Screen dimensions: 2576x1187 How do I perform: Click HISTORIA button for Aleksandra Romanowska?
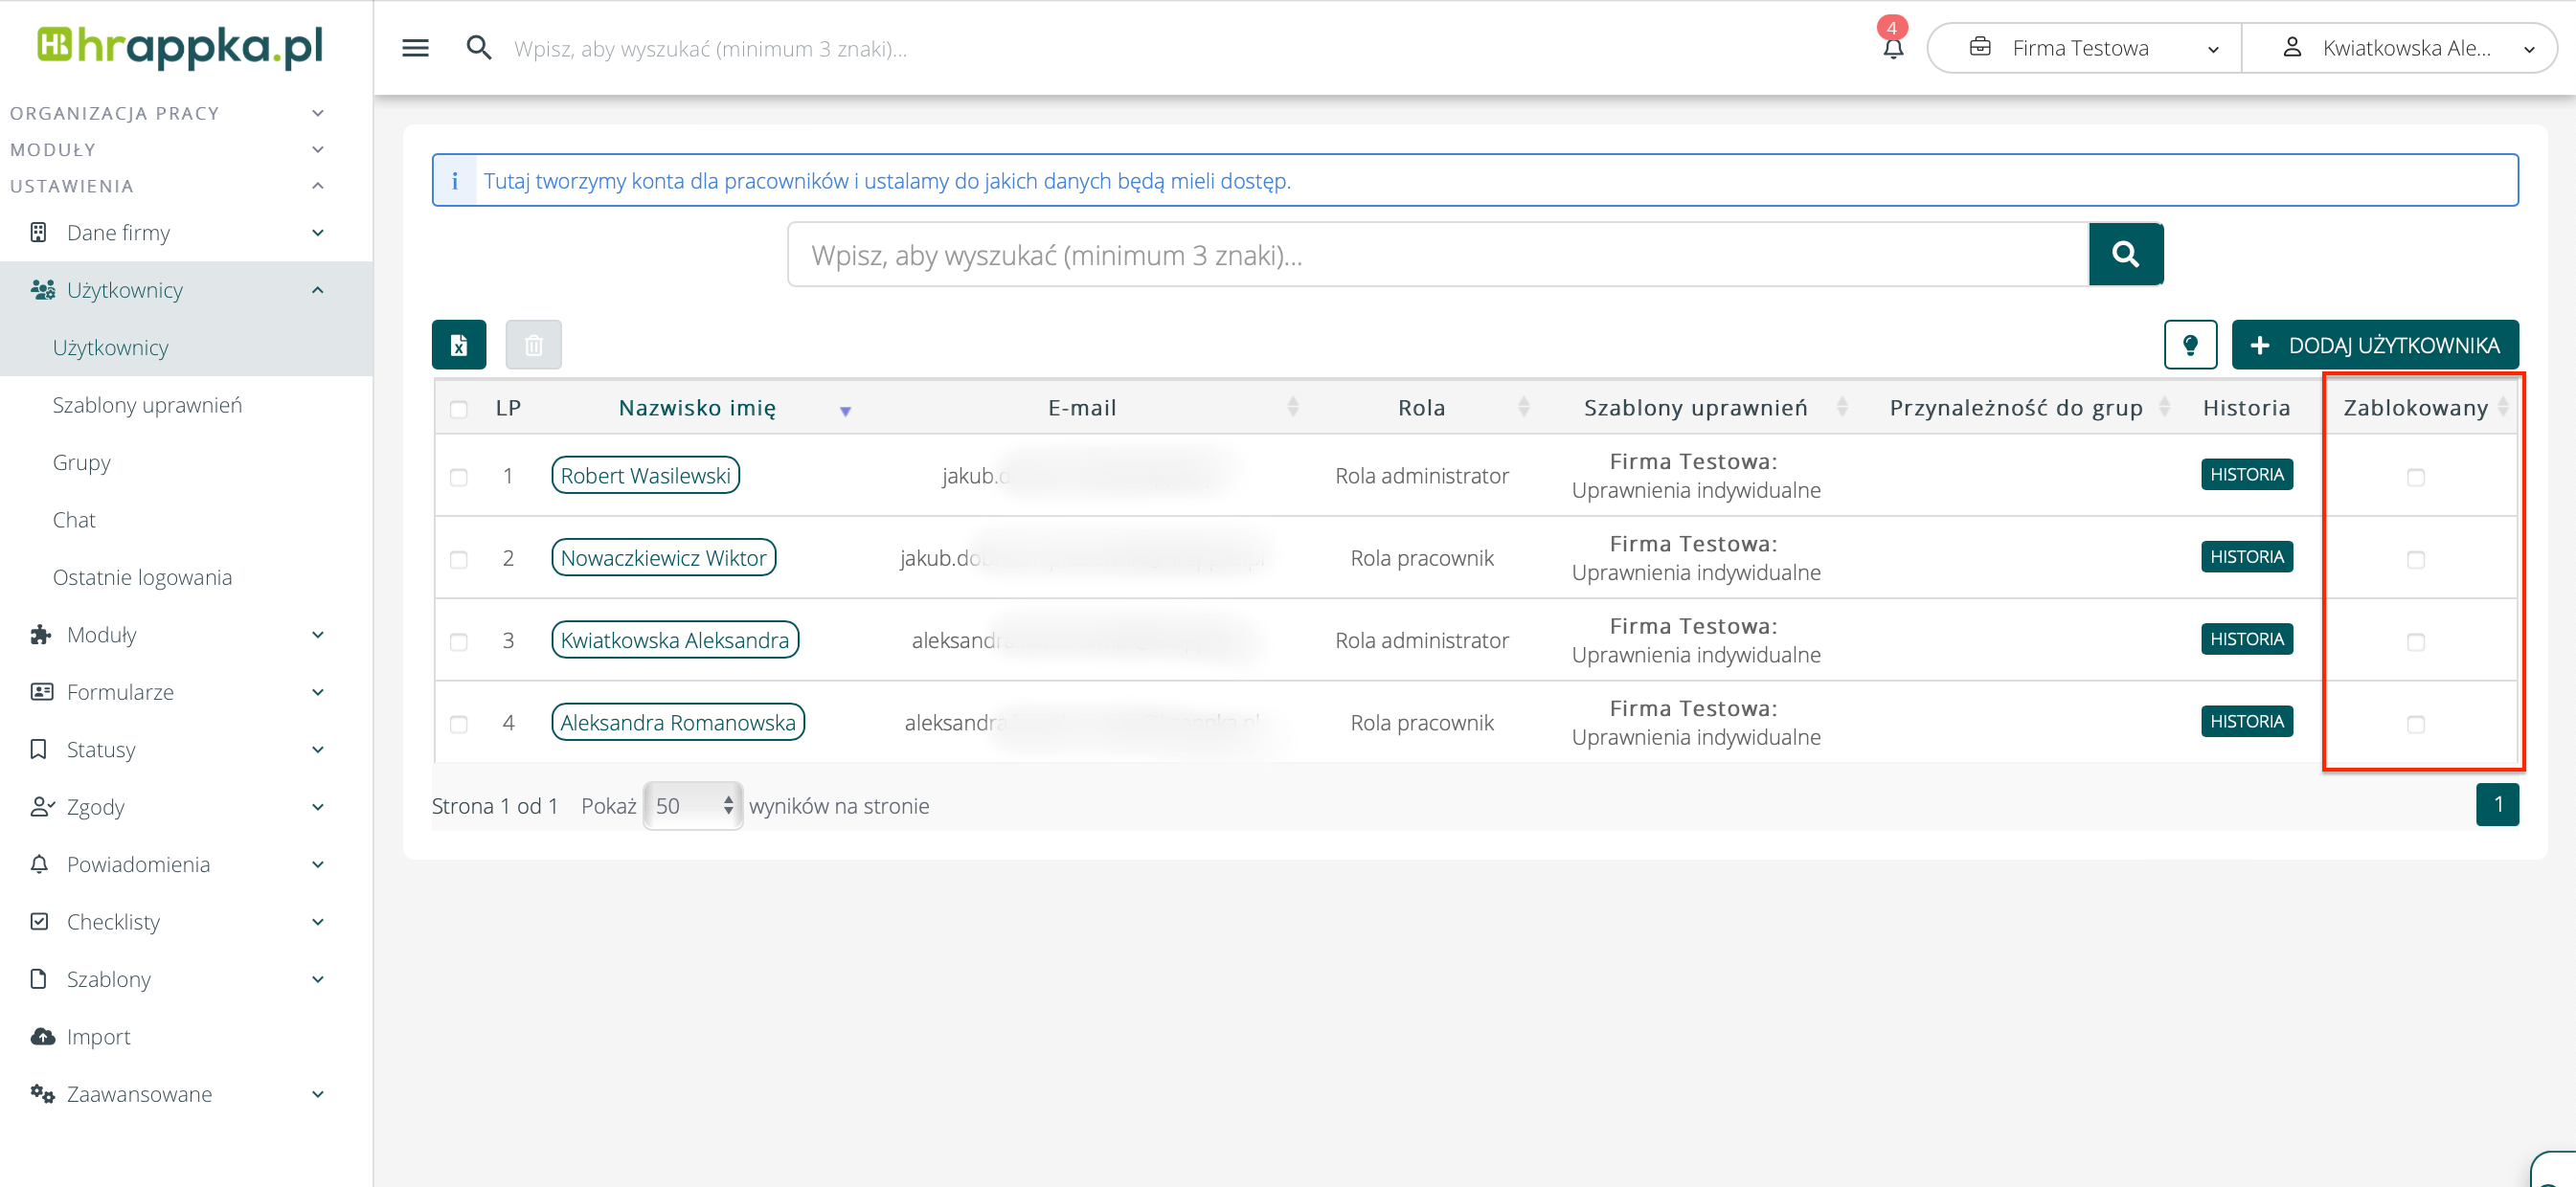(2245, 721)
